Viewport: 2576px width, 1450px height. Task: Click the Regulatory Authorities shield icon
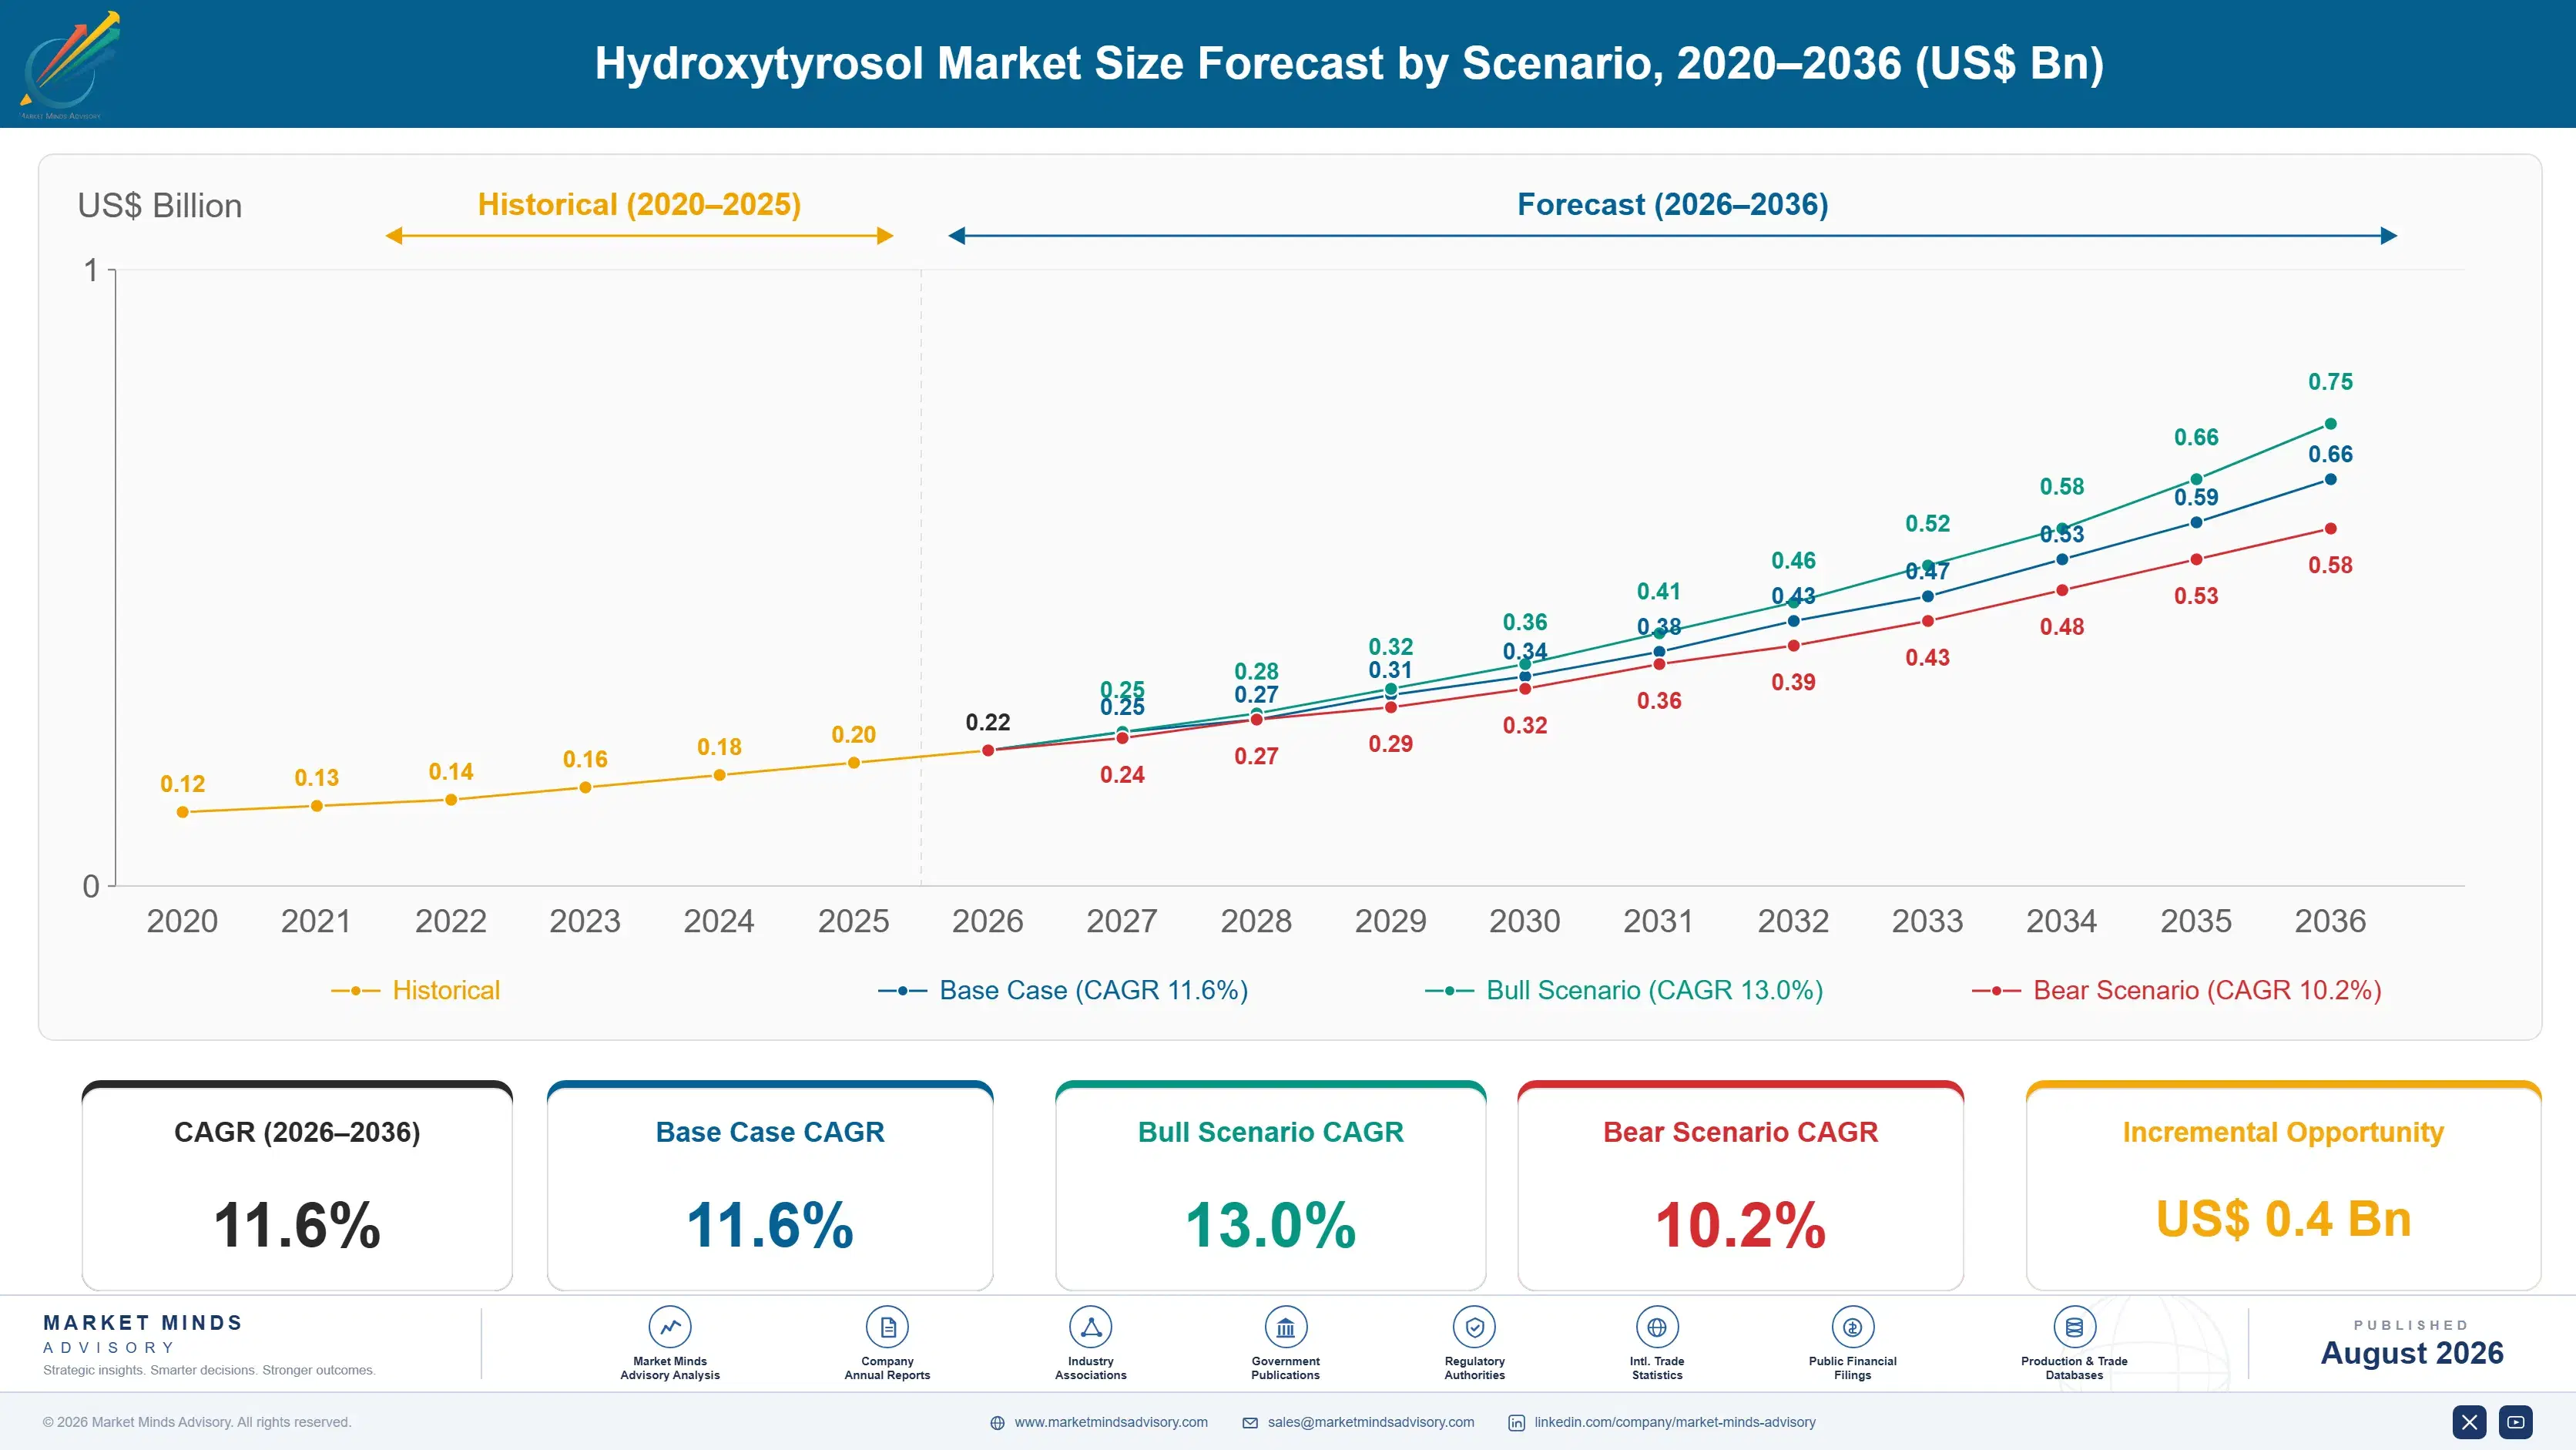coord(1474,1327)
